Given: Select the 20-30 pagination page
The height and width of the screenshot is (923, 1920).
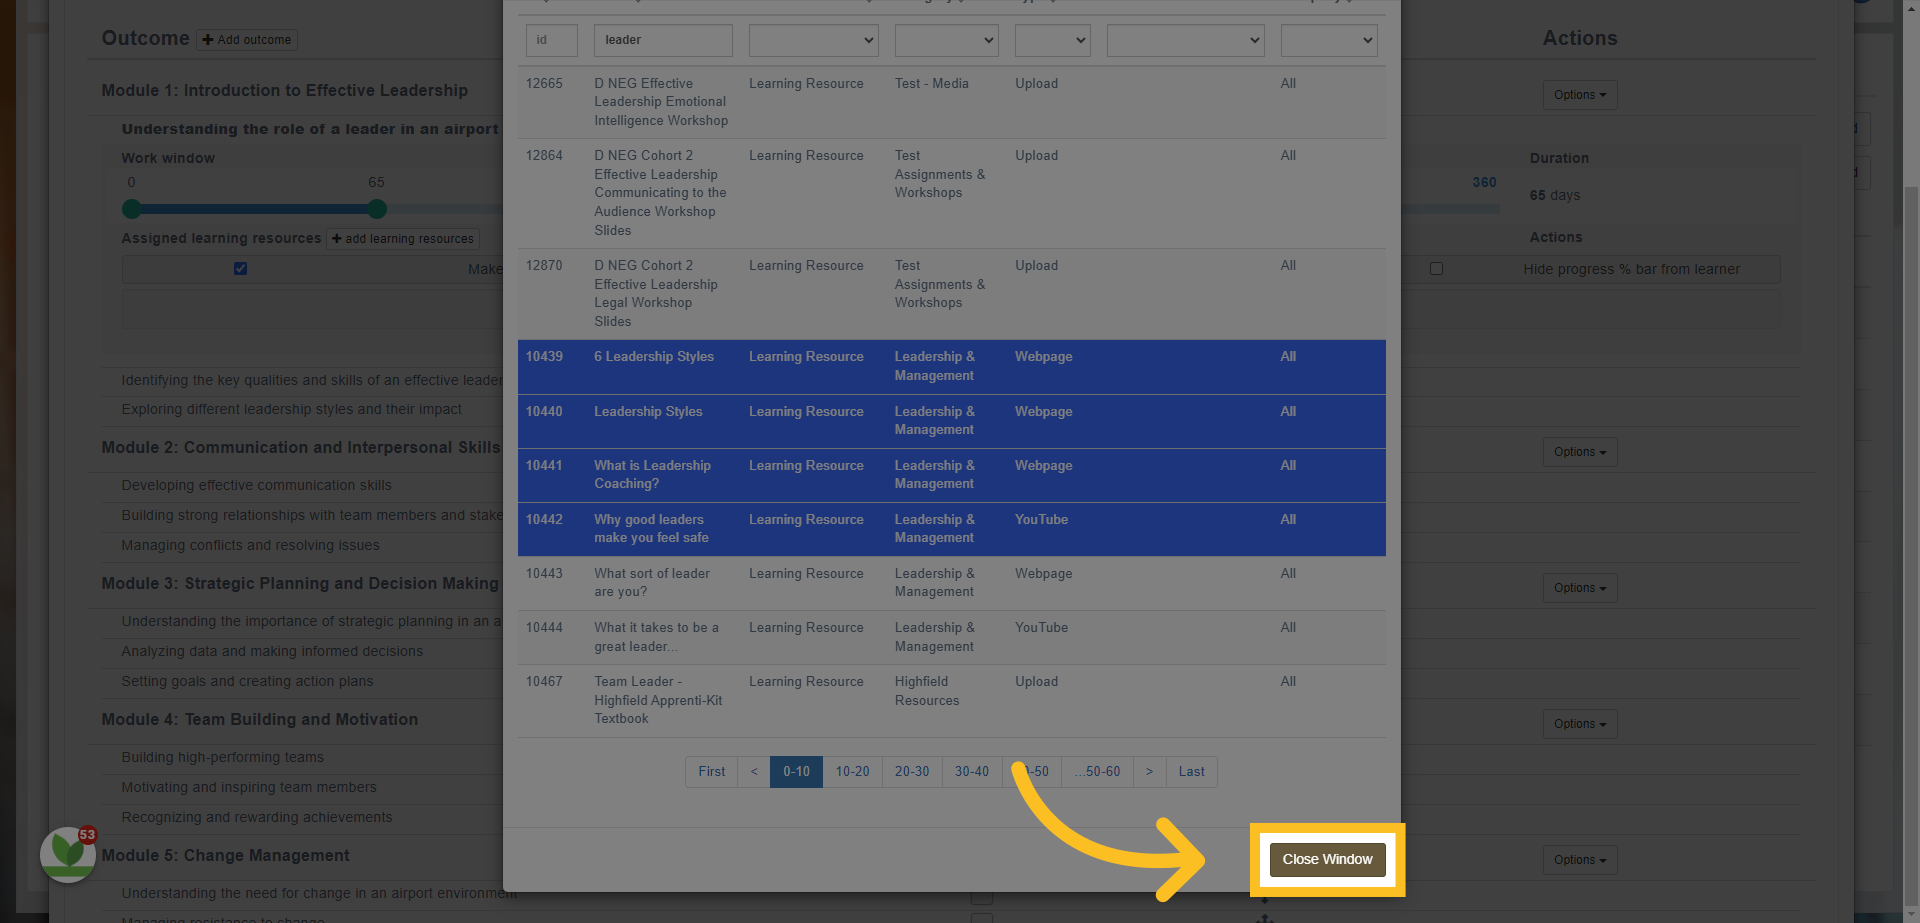Looking at the screenshot, I should click(x=912, y=772).
